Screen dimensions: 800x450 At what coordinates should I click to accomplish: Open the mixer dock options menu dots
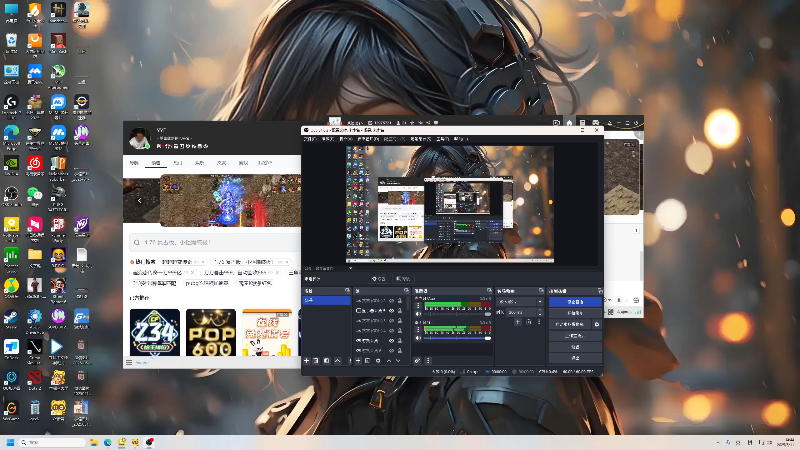pyautogui.click(x=428, y=361)
